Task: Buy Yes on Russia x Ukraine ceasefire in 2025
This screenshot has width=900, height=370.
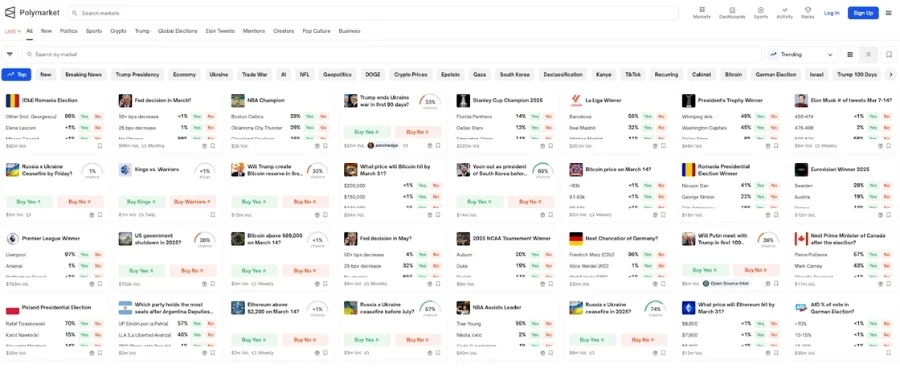Action: coord(592,340)
